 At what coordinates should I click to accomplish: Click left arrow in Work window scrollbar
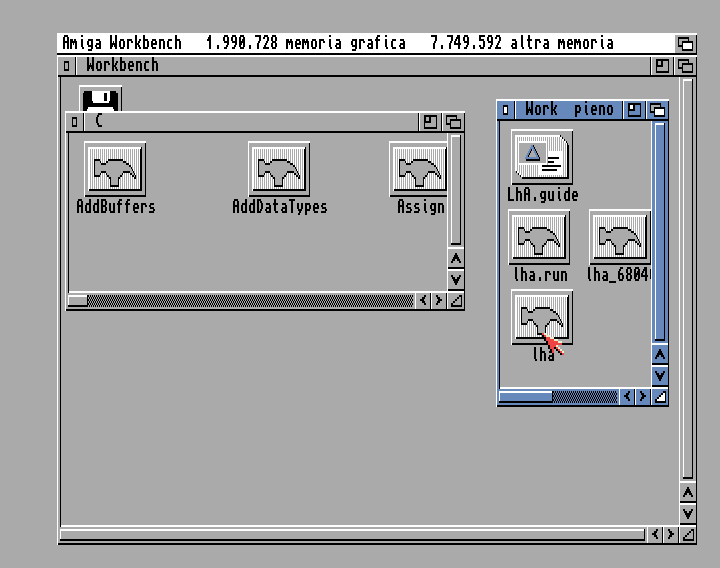[627, 397]
